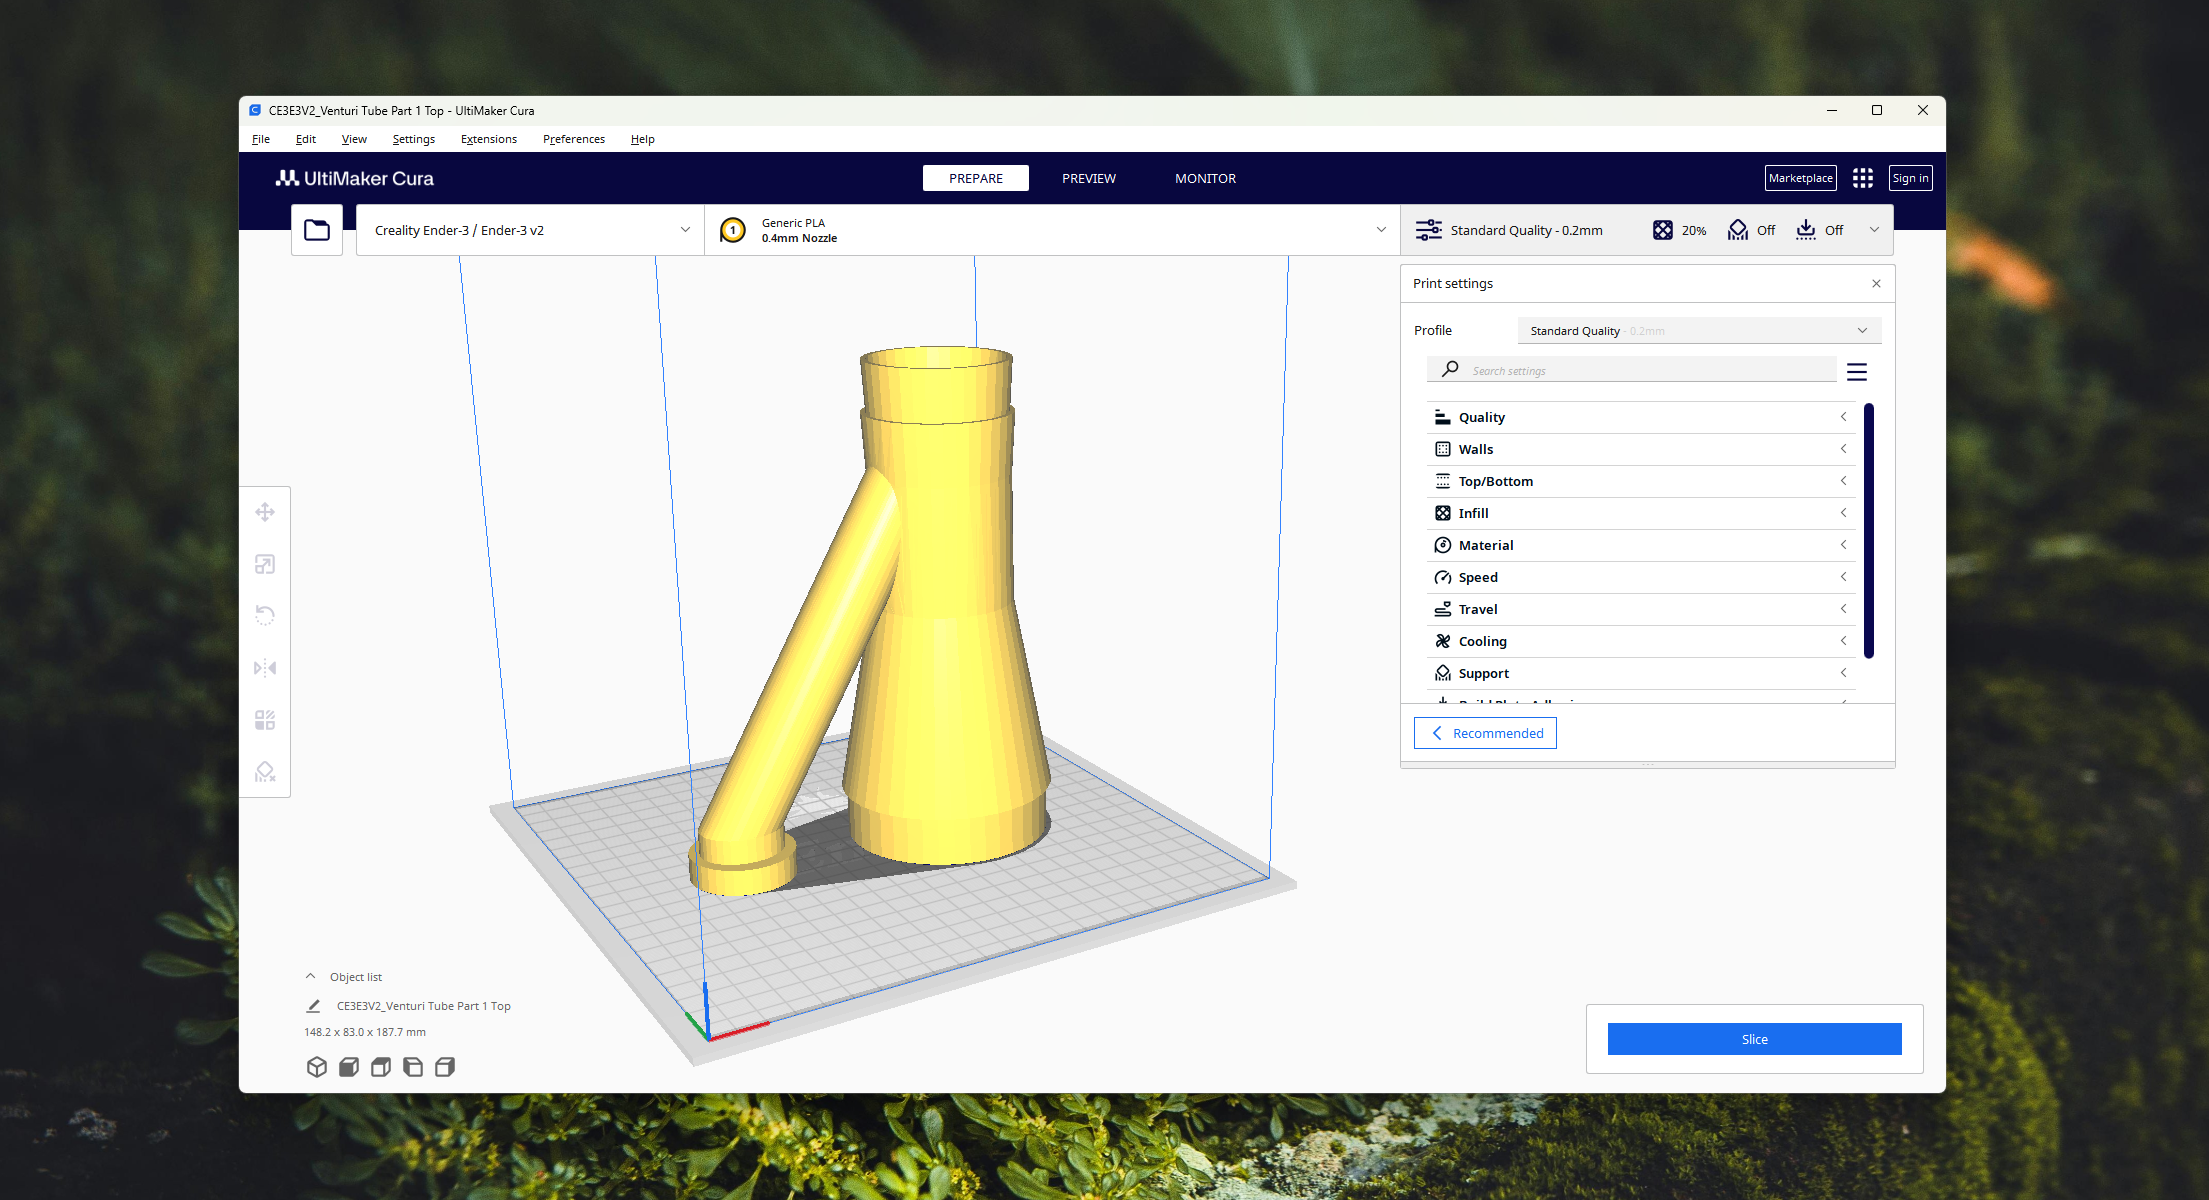
Task: Open the Profile Standard Quality dropdown
Action: tap(1699, 331)
